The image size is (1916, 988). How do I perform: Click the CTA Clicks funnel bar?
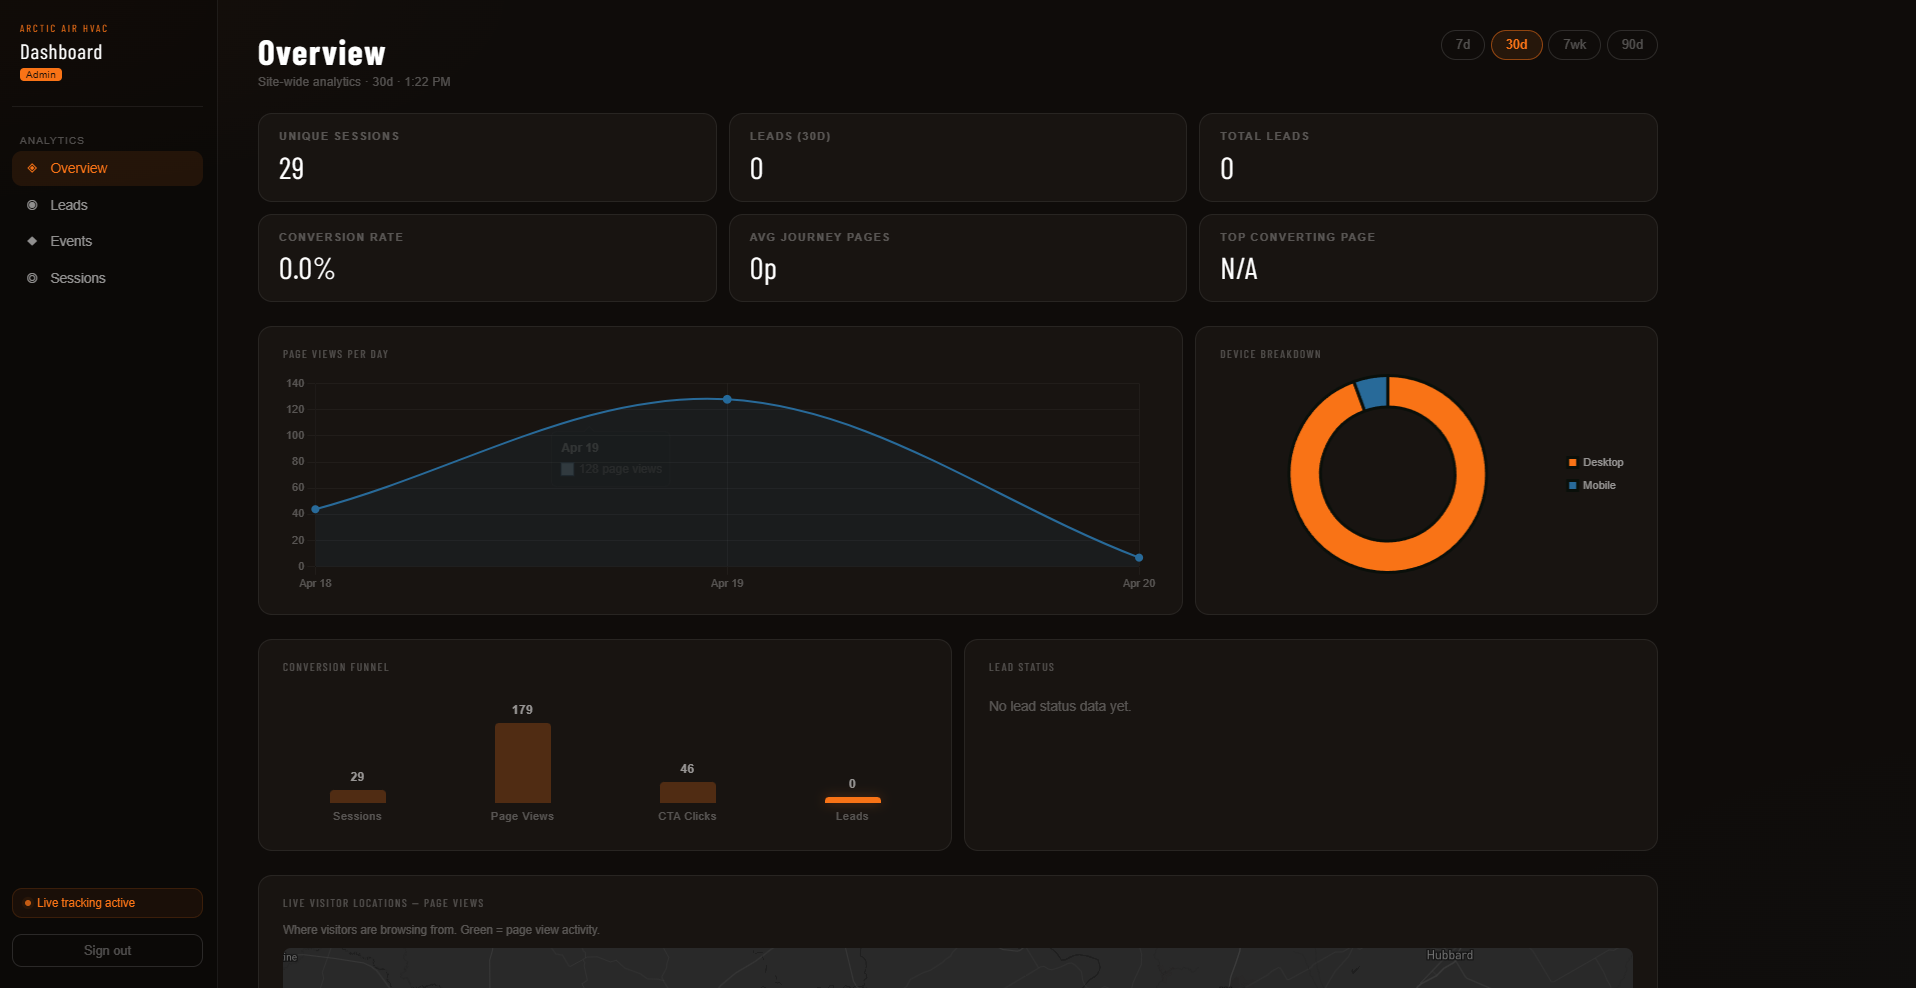[687, 792]
